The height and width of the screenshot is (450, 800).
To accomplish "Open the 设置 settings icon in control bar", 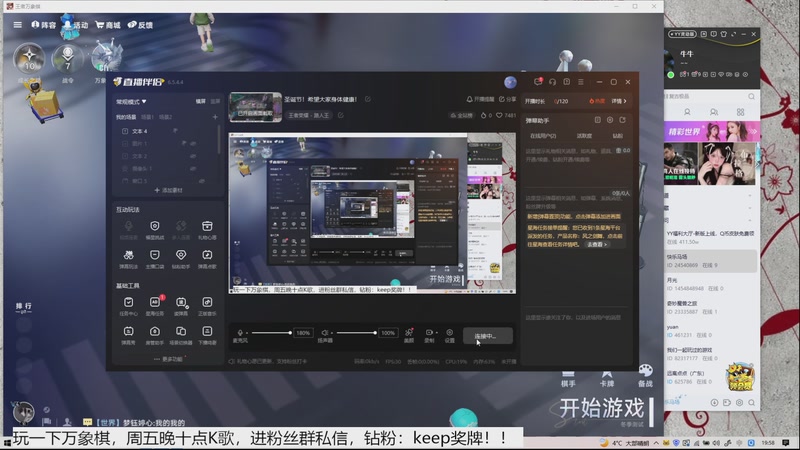I will click(449, 332).
